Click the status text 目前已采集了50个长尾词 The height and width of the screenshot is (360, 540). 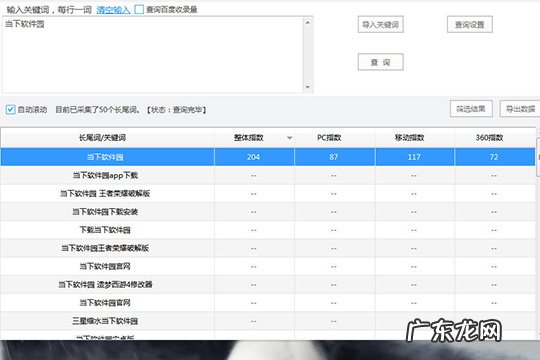(97, 110)
